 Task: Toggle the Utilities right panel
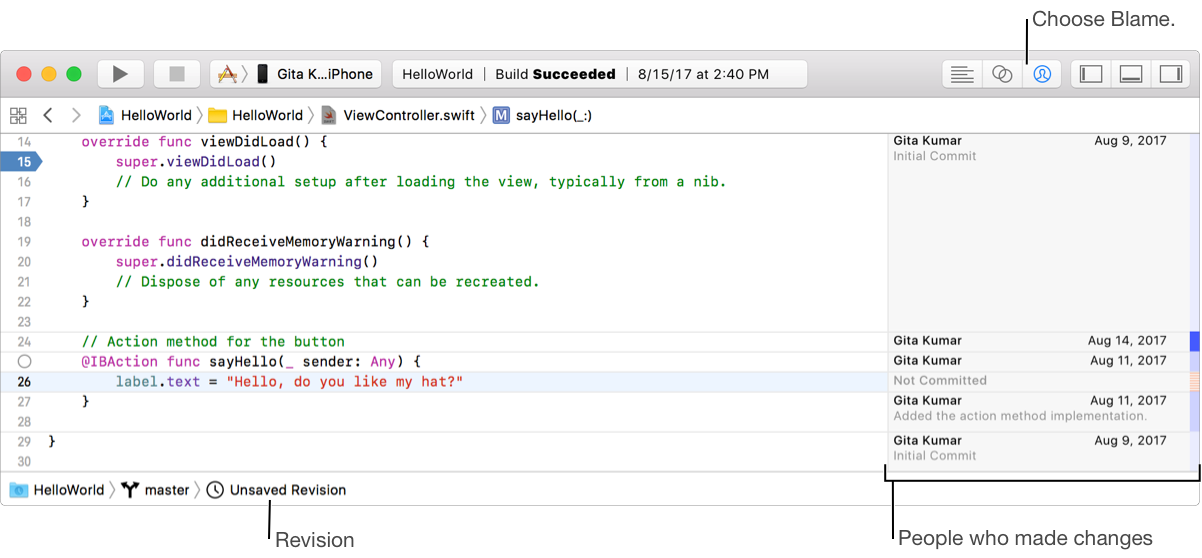1169,74
